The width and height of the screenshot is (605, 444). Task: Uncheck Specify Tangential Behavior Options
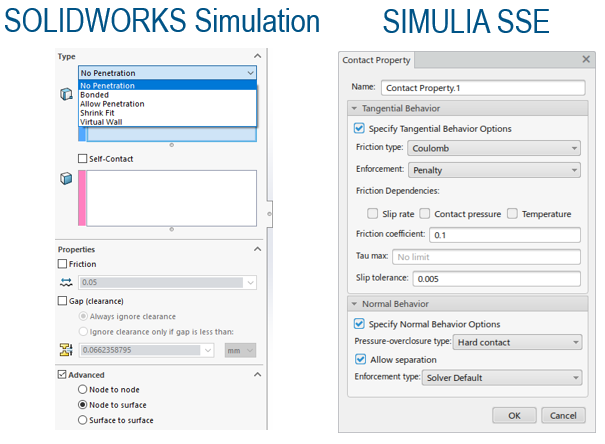[x=359, y=129]
